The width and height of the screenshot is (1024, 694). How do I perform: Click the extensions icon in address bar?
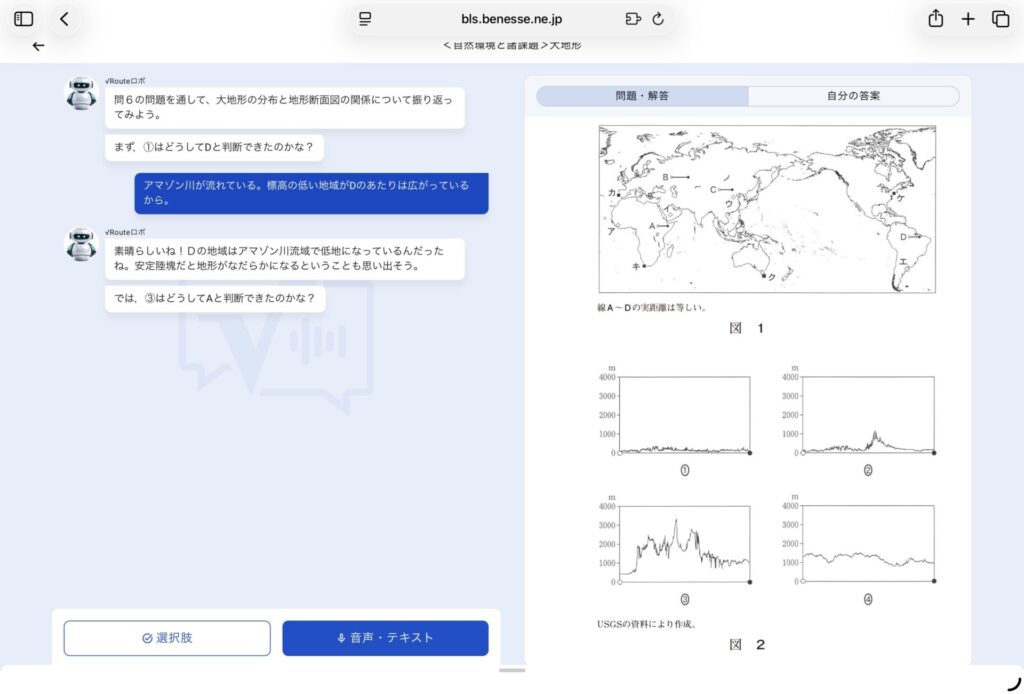[x=632, y=19]
